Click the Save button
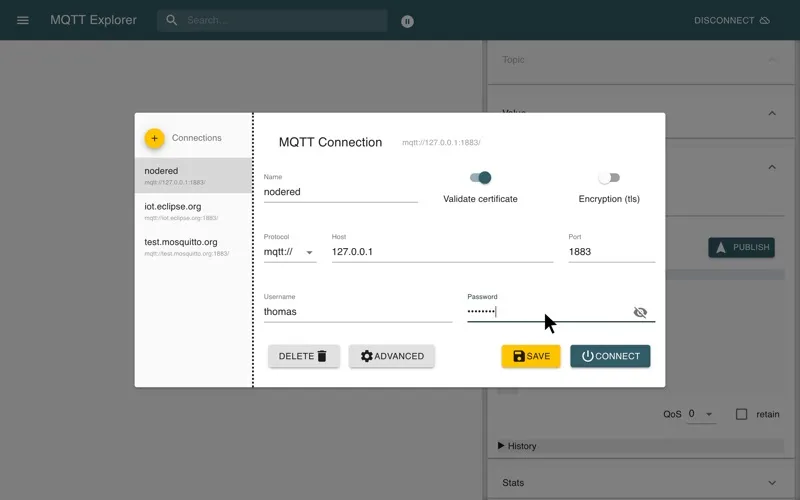 tap(531, 356)
